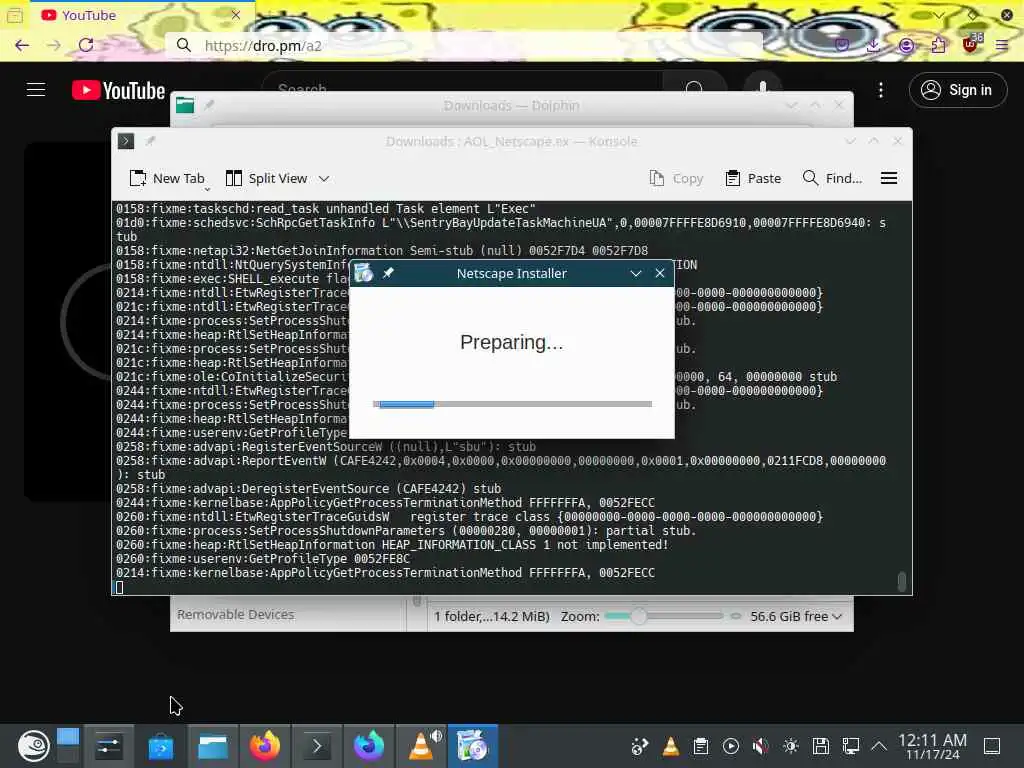Click the Split View button in Konsole
The width and height of the screenshot is (1024, 768).
(266, 178)
